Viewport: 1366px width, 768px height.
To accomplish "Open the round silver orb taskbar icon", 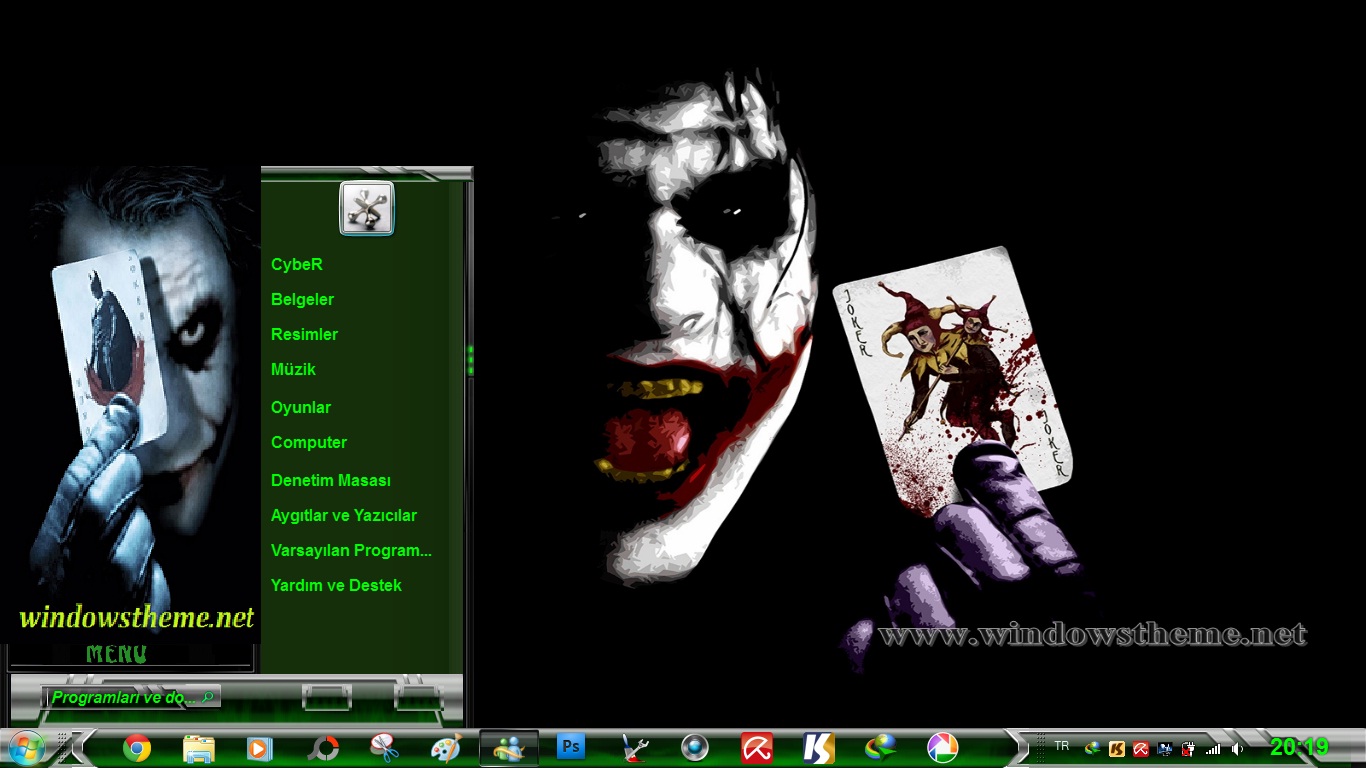I will [x=695, y=748].
